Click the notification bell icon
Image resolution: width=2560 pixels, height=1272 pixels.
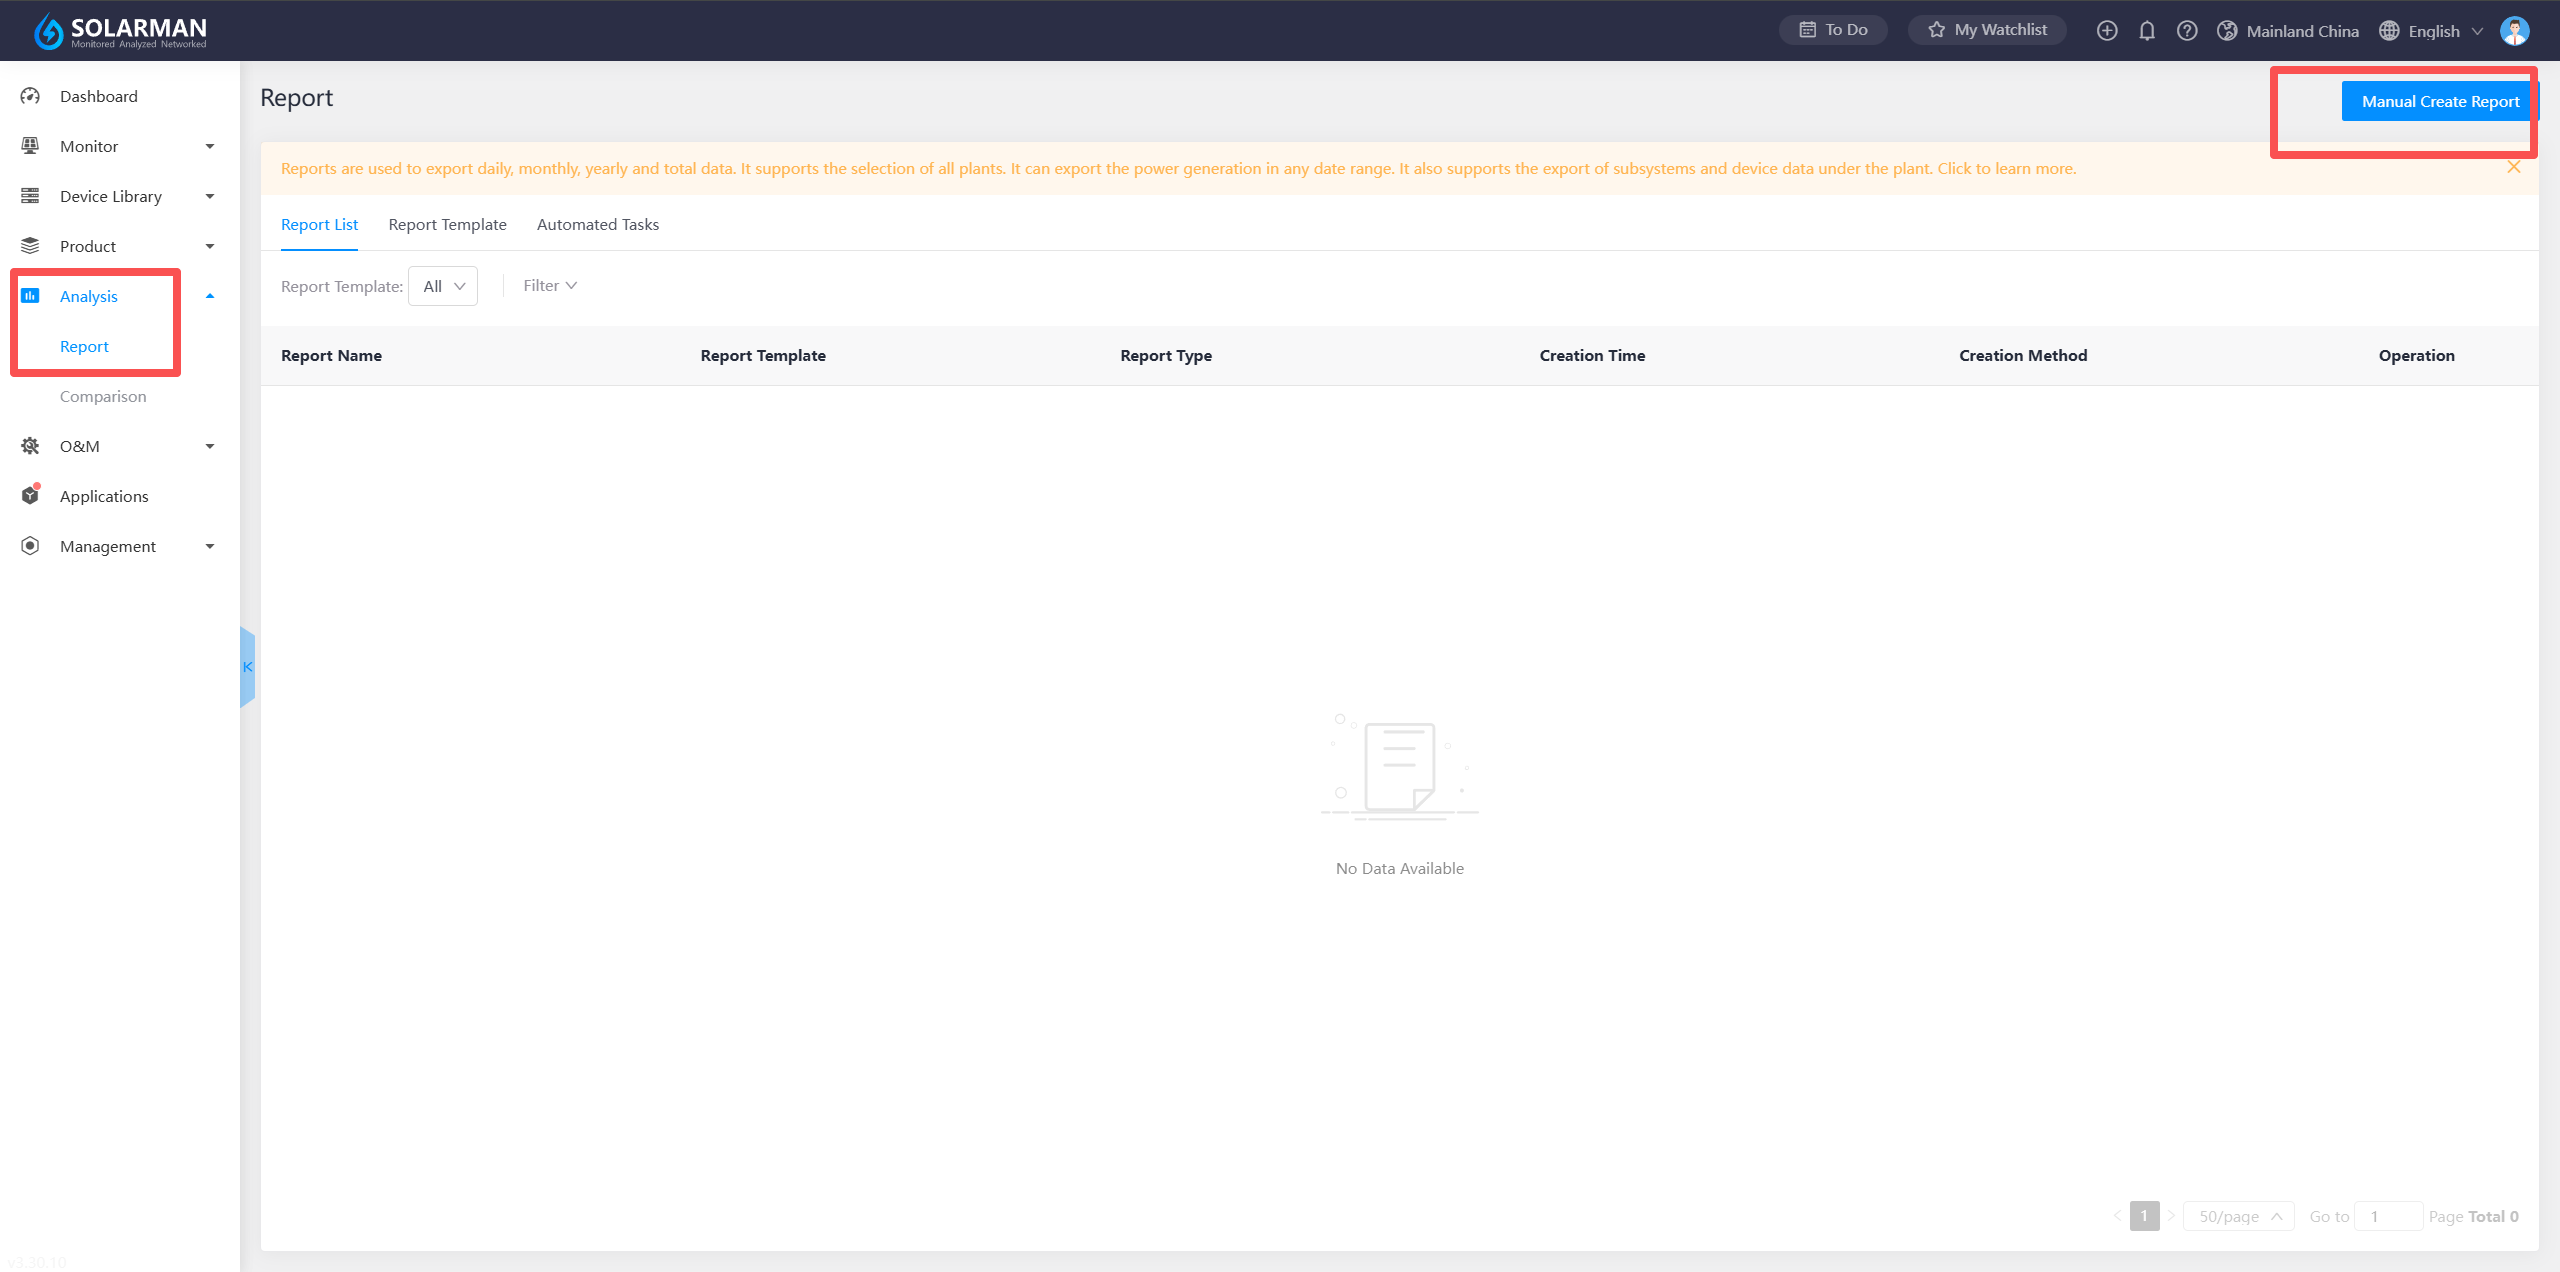pos(2146,31)
